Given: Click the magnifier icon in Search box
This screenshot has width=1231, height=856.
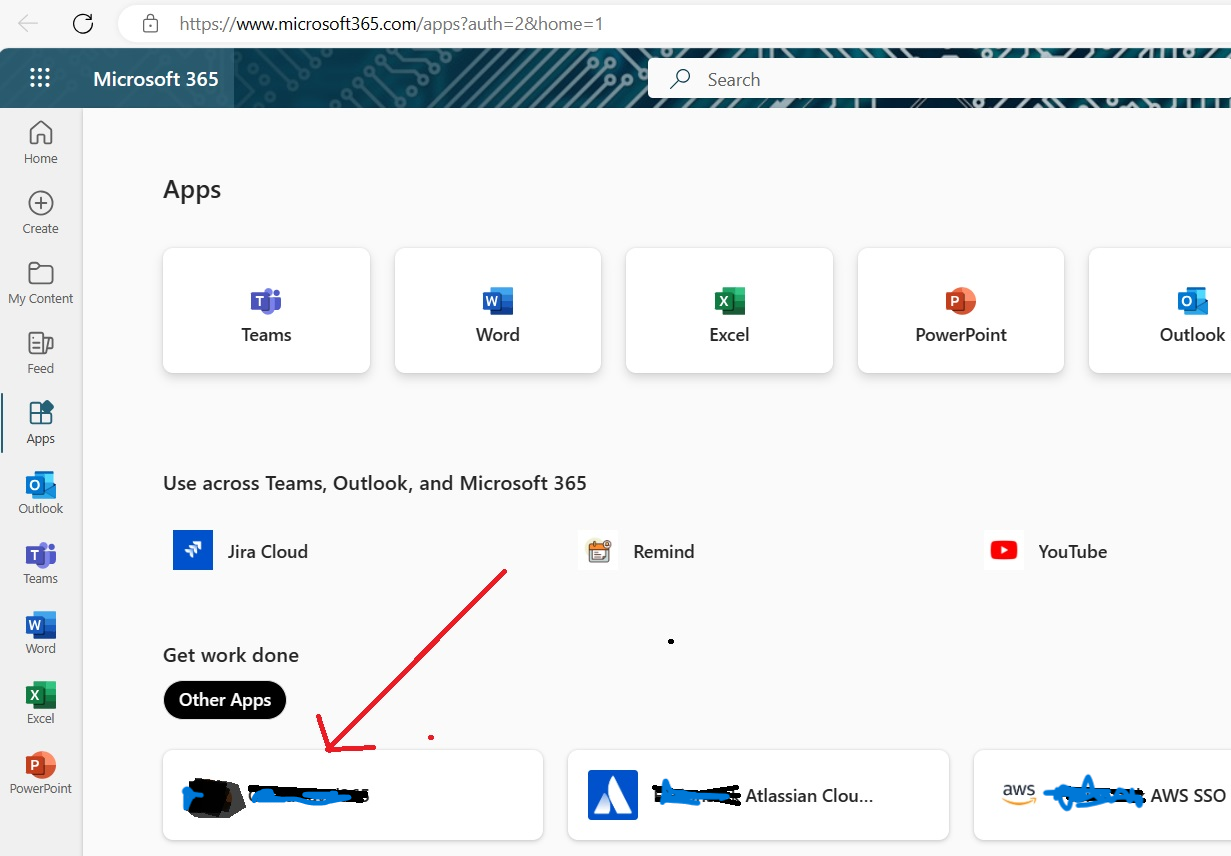Looking at the screenshot, I should tap(681, 79).
